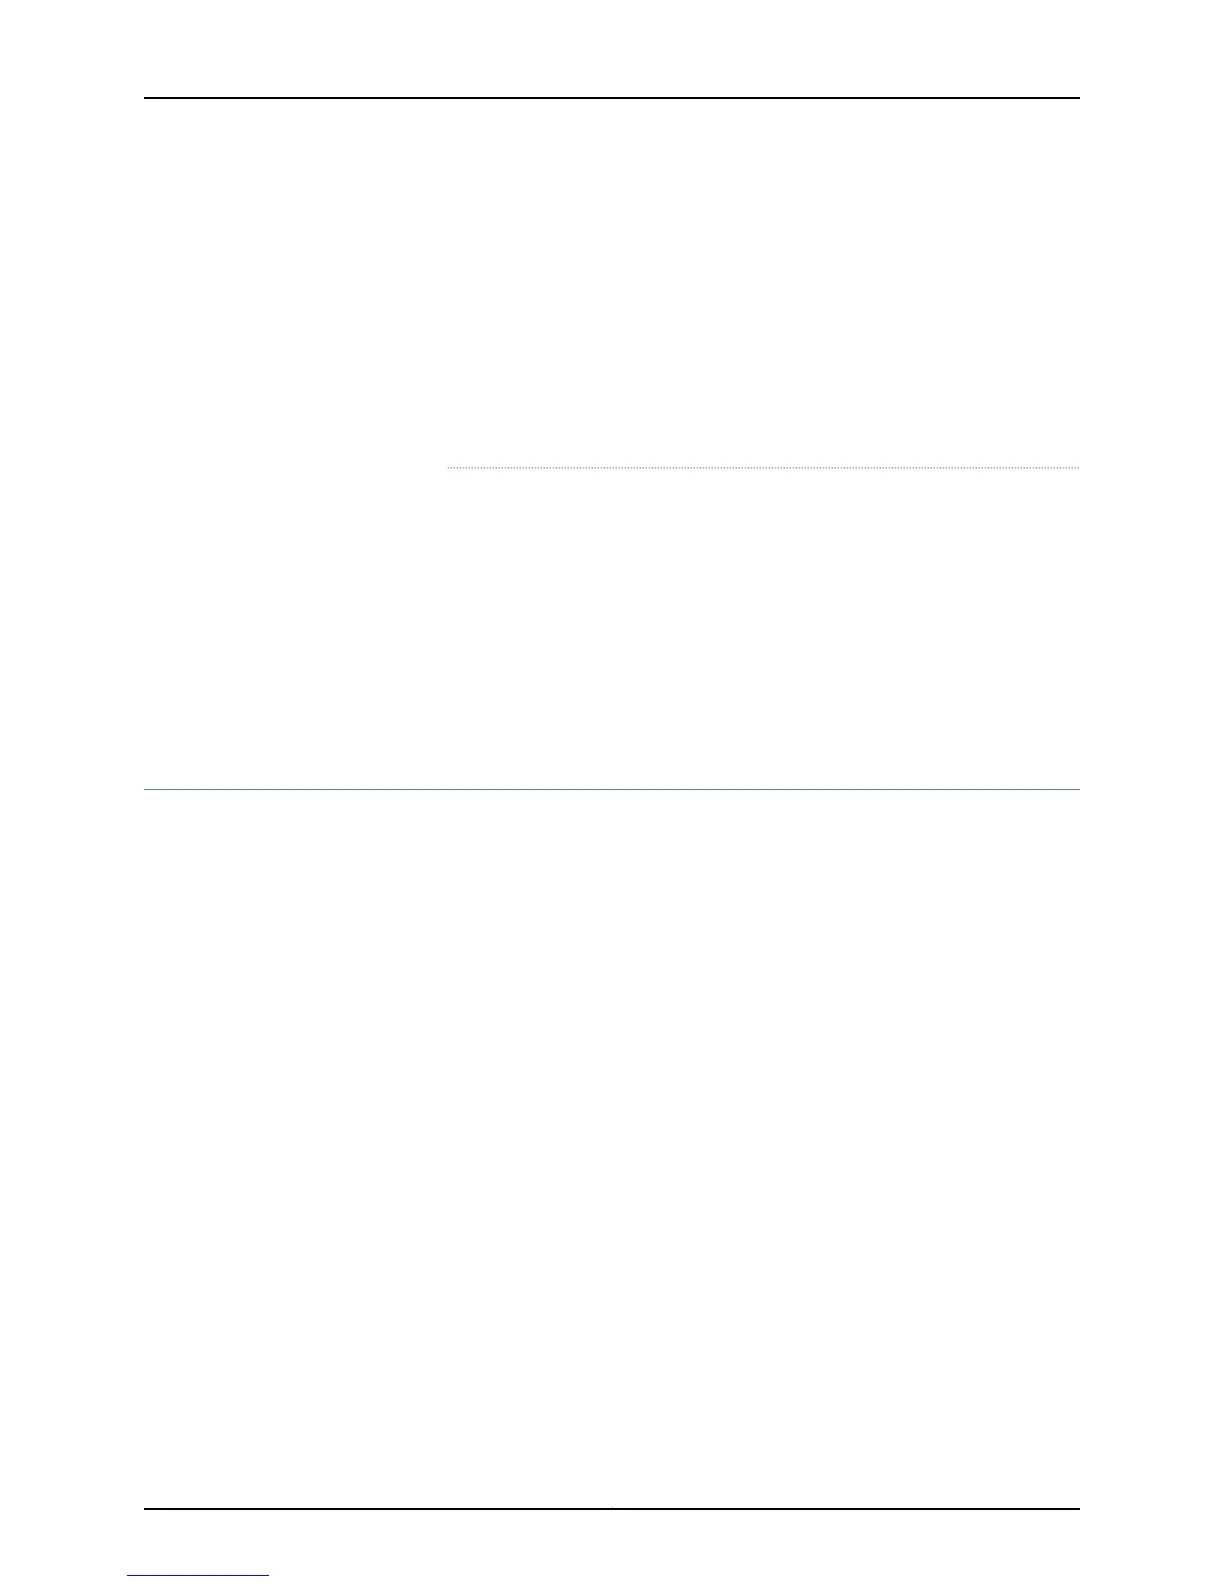Click the thin teal divider line

point(612,790)
